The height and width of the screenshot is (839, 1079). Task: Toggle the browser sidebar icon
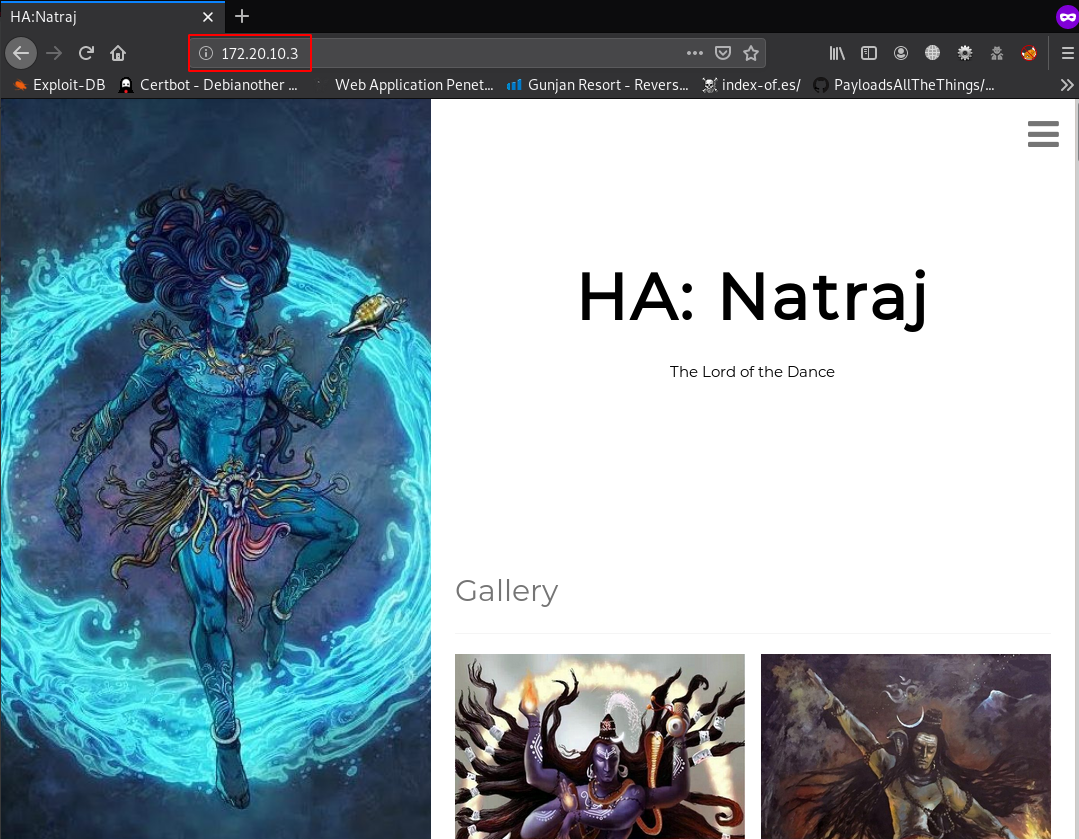[x=869, y=53]
